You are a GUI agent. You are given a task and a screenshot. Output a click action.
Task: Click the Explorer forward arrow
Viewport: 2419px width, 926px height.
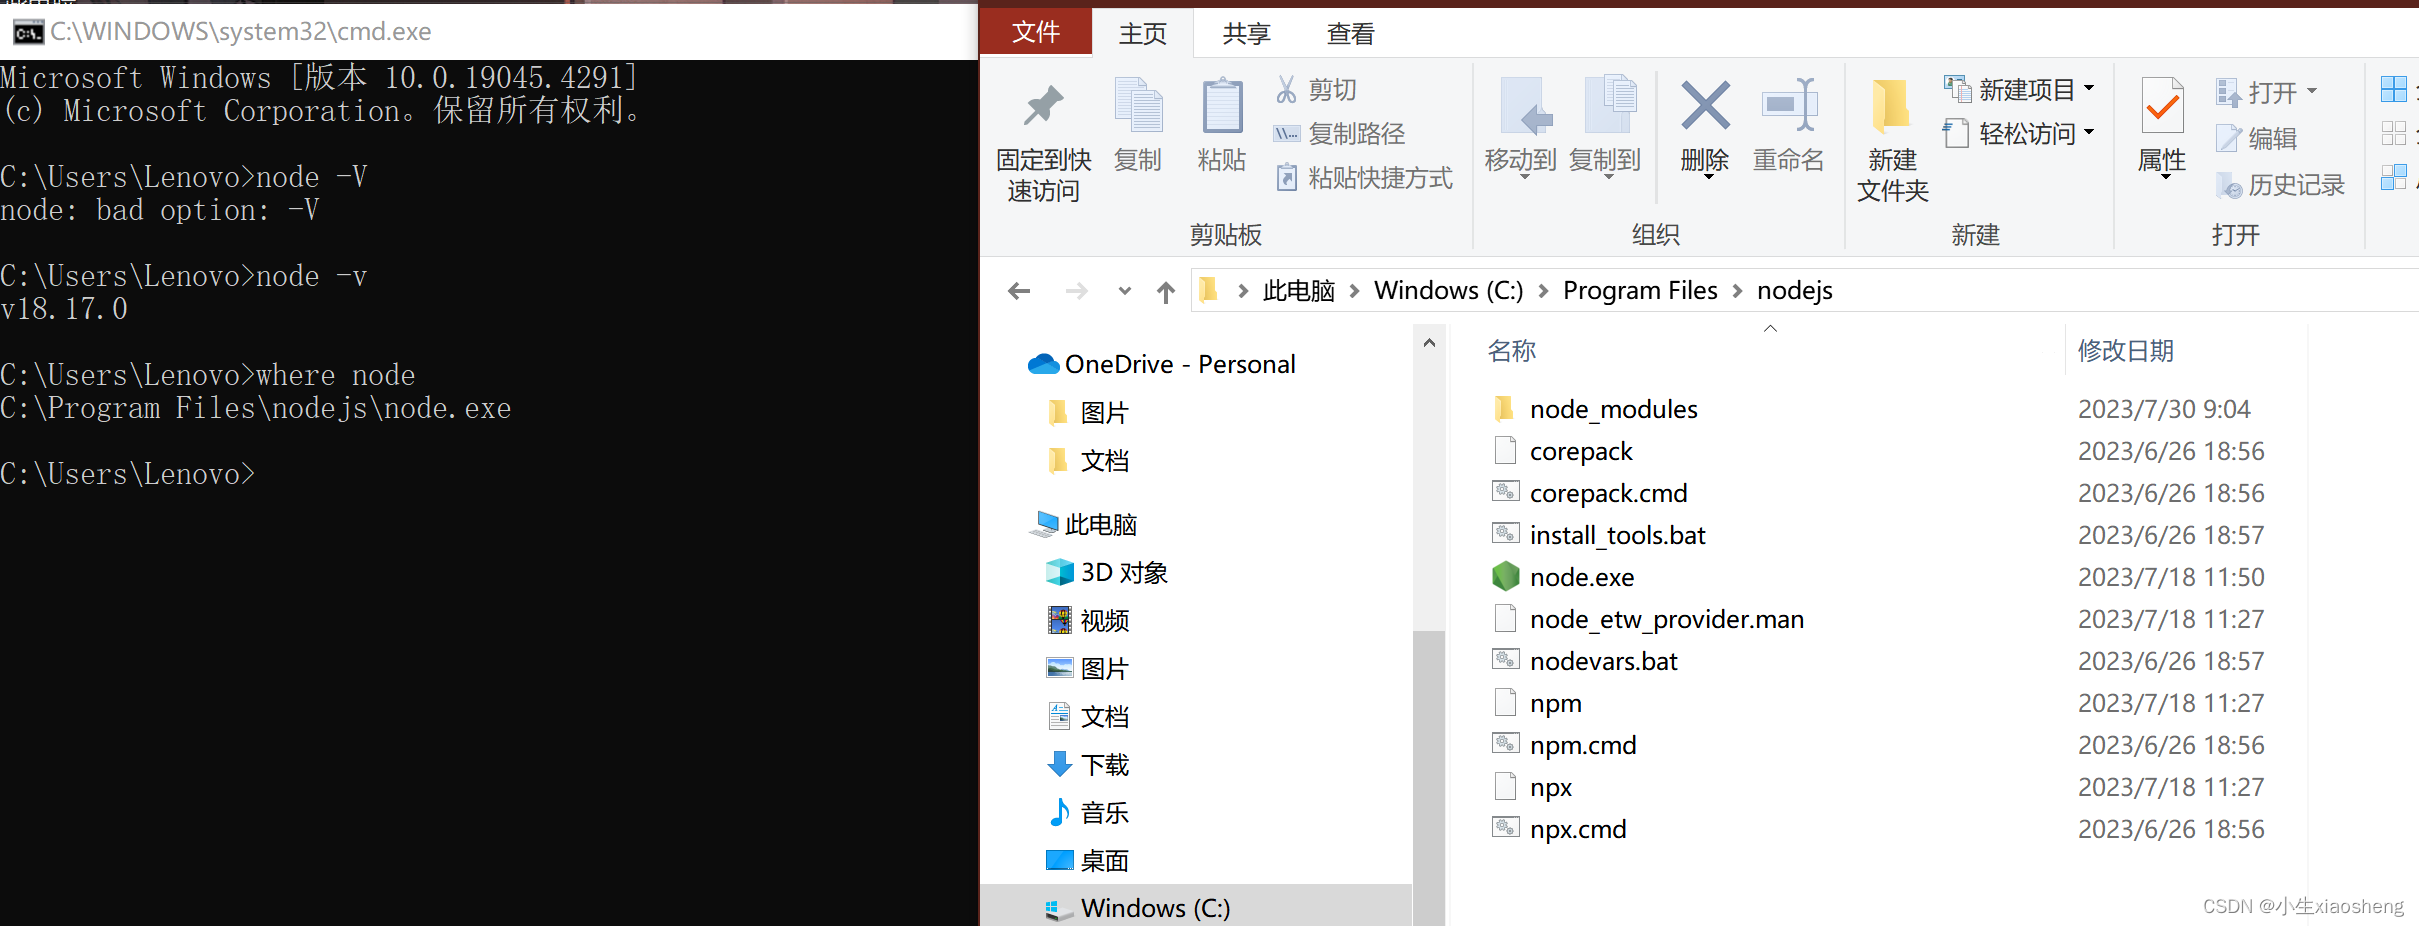tap(1077, 291)
